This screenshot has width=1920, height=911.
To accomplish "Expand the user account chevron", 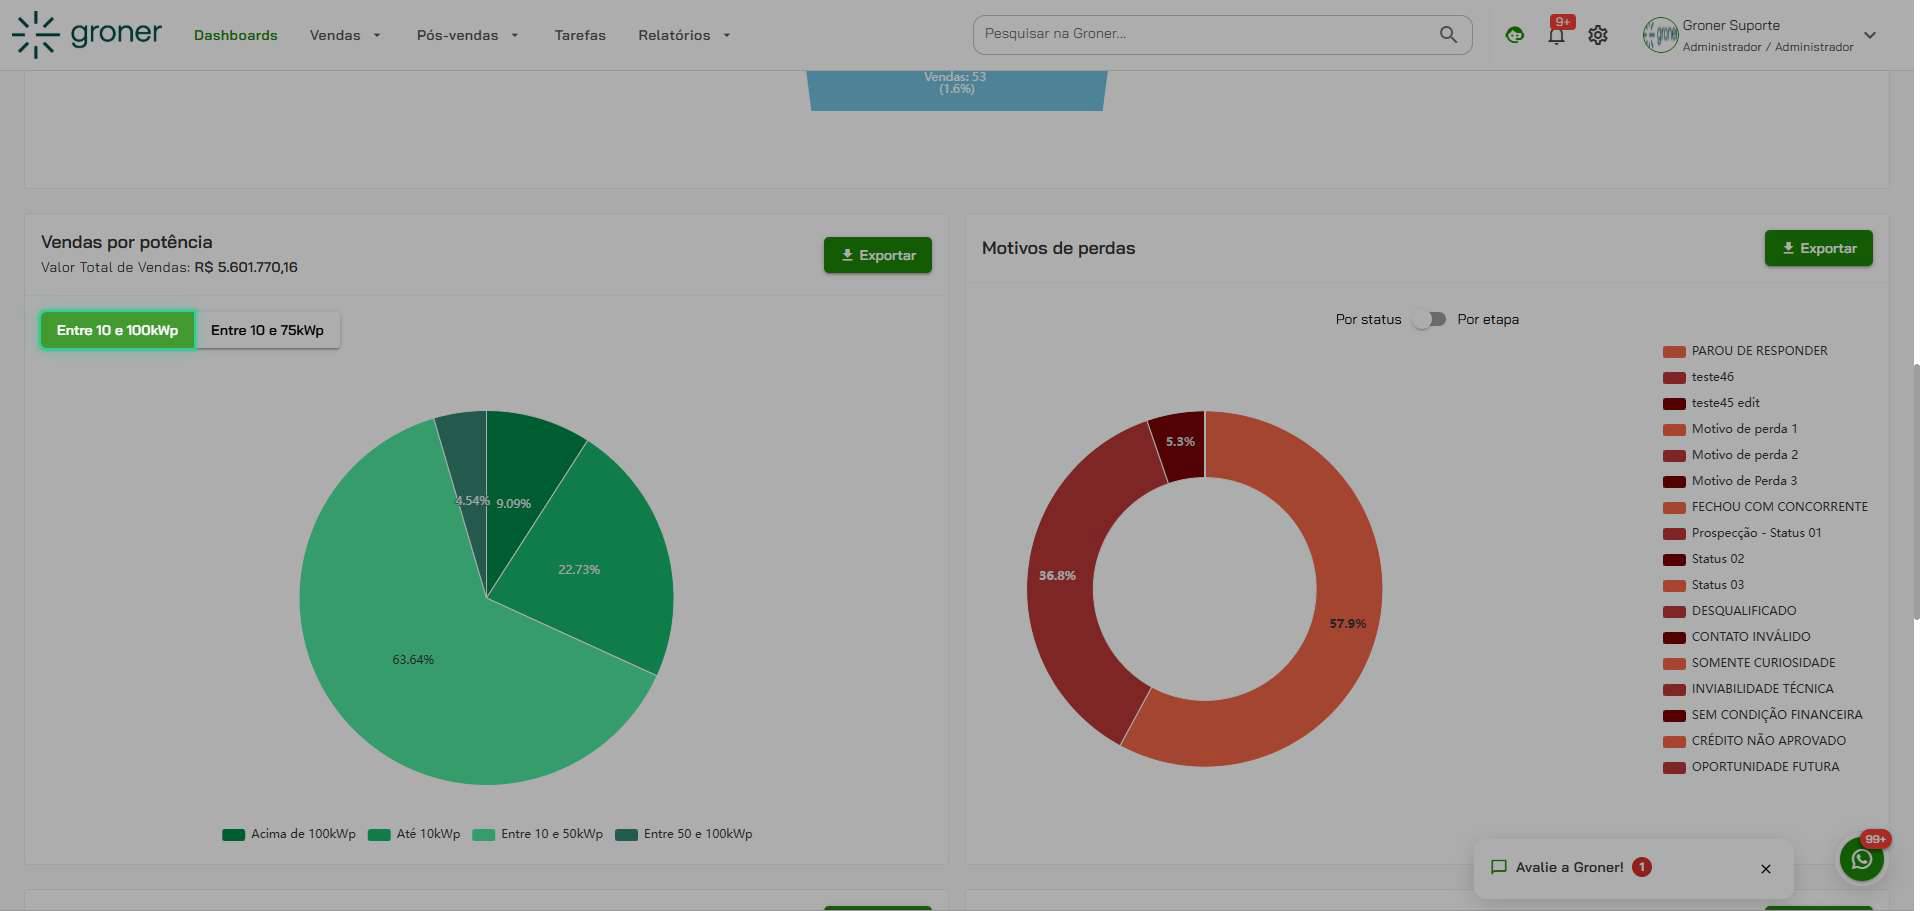I will click(1869, 35).
